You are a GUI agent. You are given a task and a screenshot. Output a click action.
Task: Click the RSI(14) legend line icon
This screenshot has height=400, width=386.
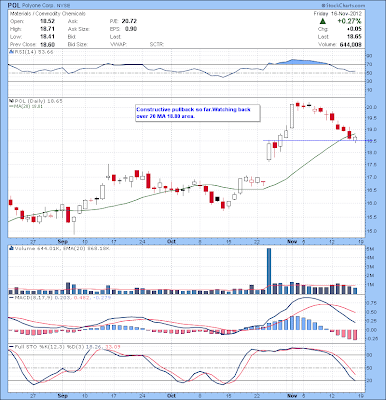[11, 52]
